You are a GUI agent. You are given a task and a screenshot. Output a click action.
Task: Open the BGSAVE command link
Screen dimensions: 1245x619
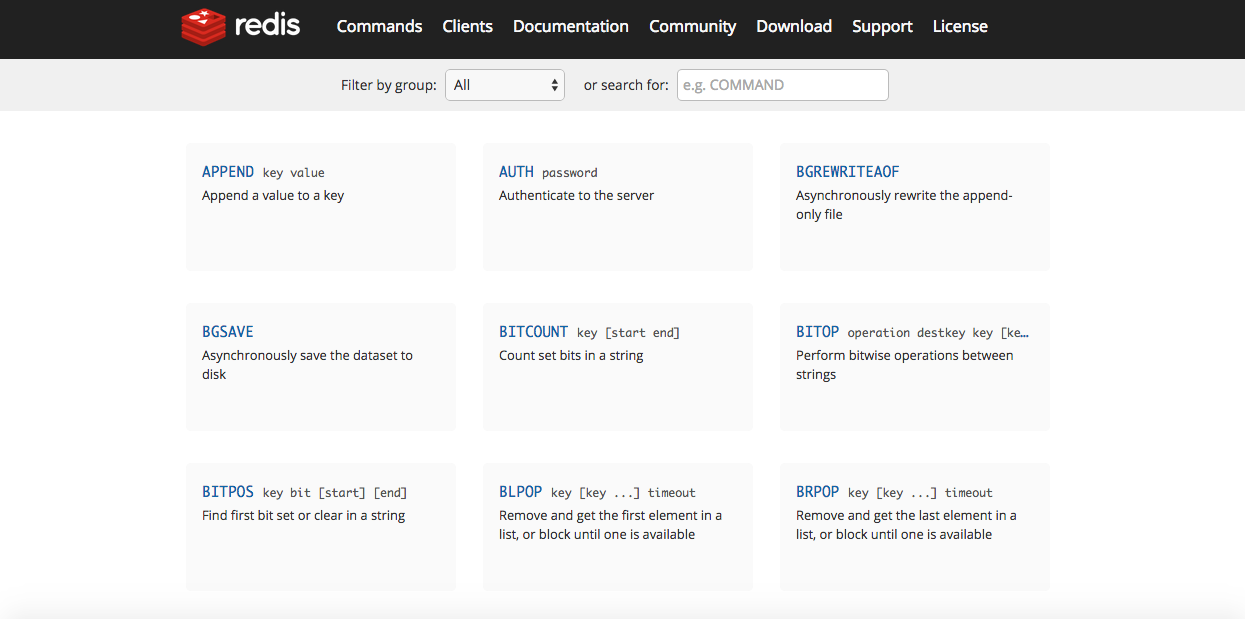228,332
